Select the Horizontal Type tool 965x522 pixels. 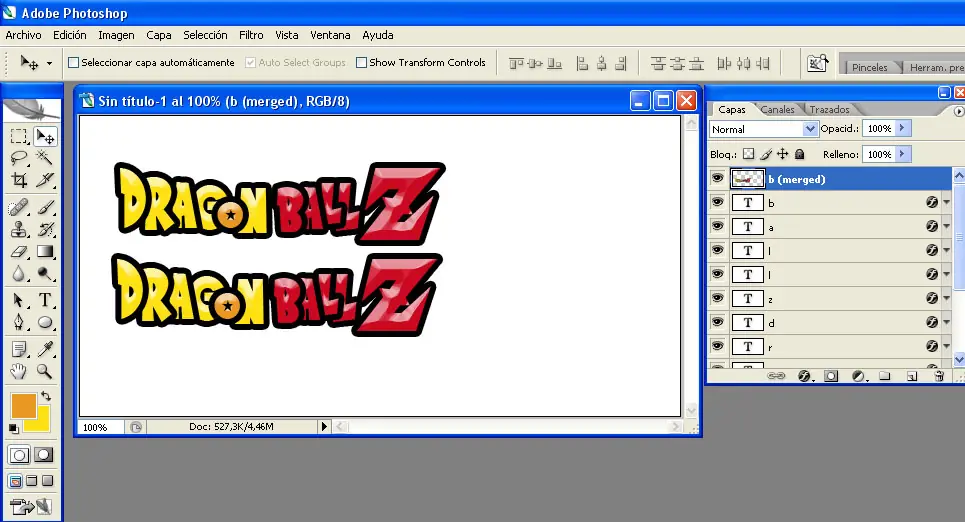(45, 300)
